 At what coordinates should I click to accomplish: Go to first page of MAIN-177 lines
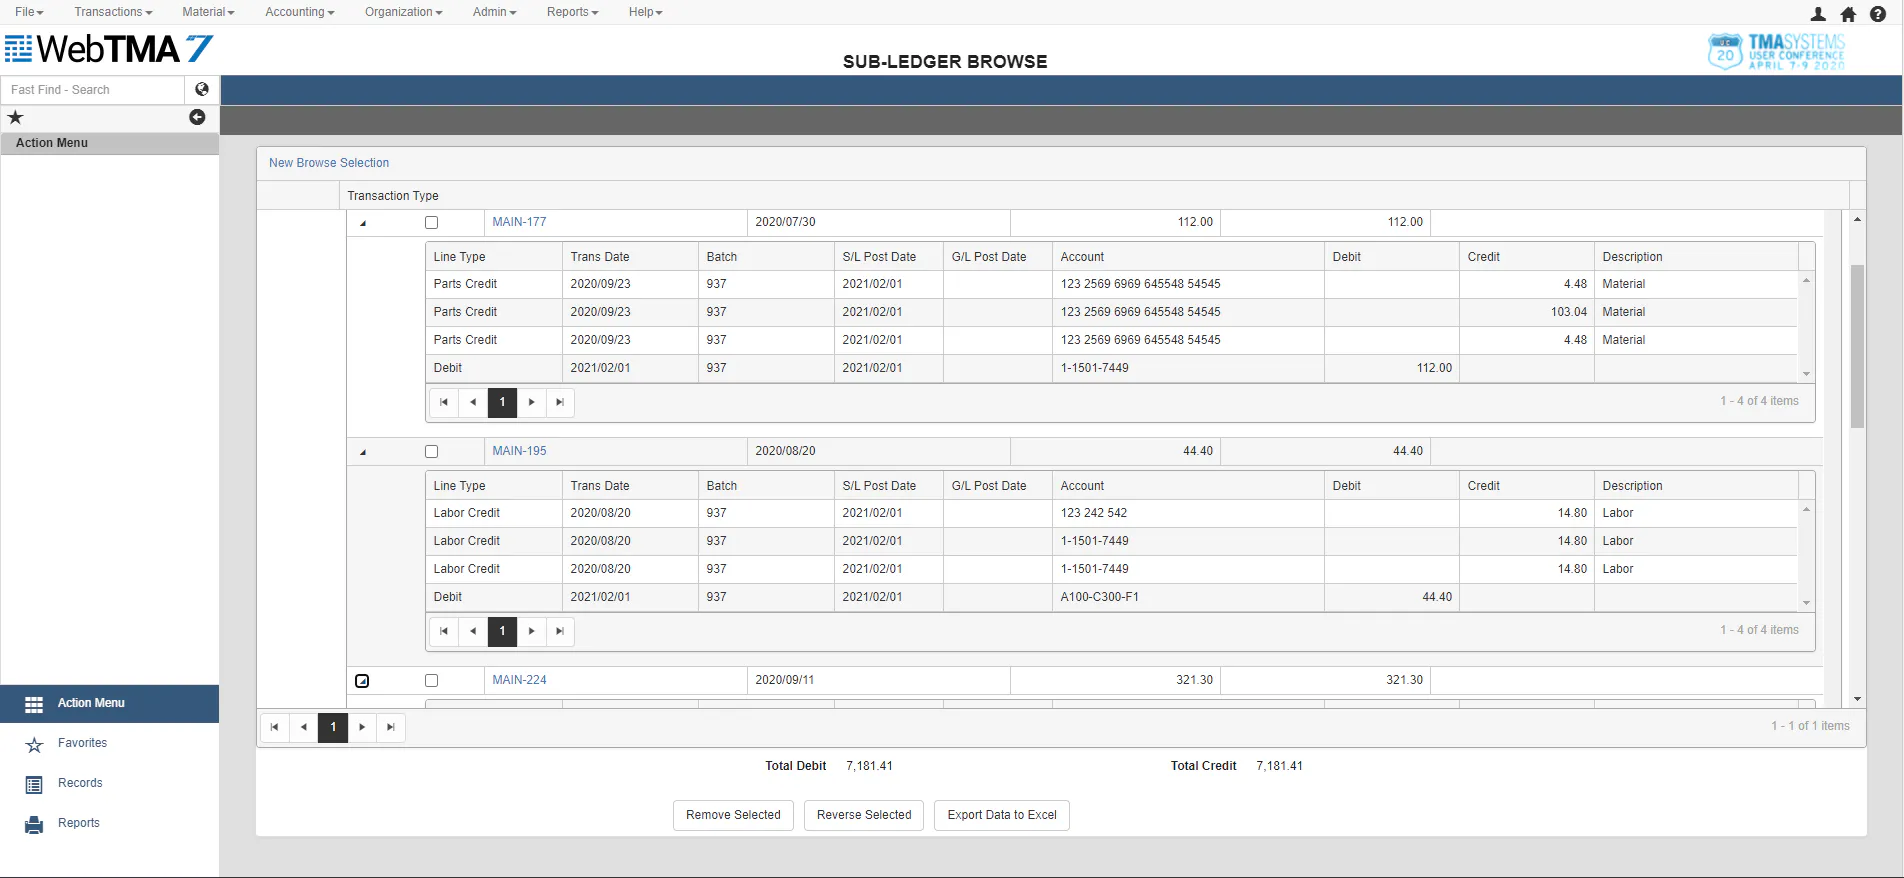point(444,402)
